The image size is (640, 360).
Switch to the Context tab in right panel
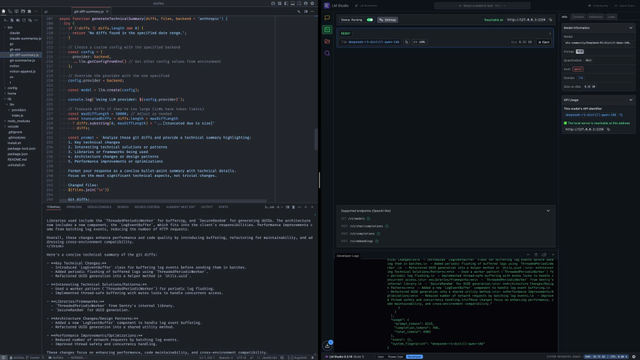tap(578, 17)
